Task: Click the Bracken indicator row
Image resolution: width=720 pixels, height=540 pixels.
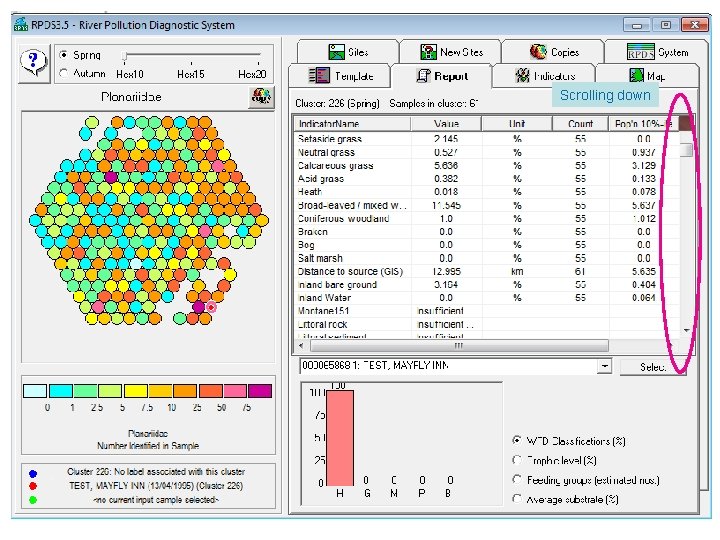Action: pyautogui.click(x=487, y=231)
